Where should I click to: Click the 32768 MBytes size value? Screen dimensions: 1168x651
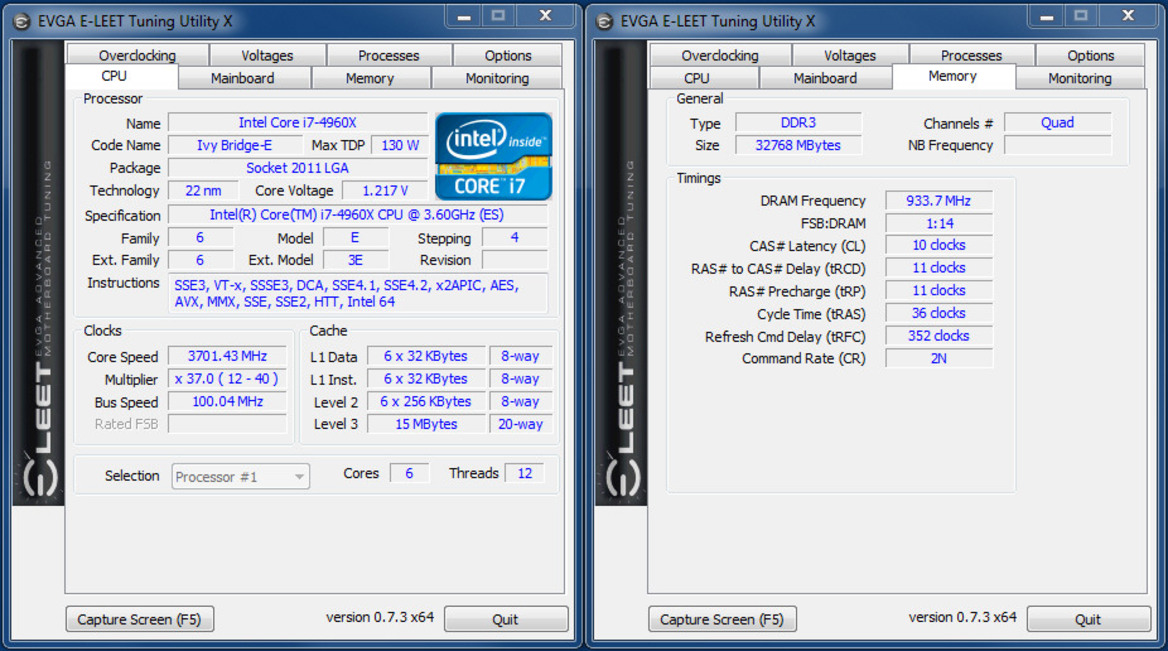pyautogui.click(x=798, y=145)
